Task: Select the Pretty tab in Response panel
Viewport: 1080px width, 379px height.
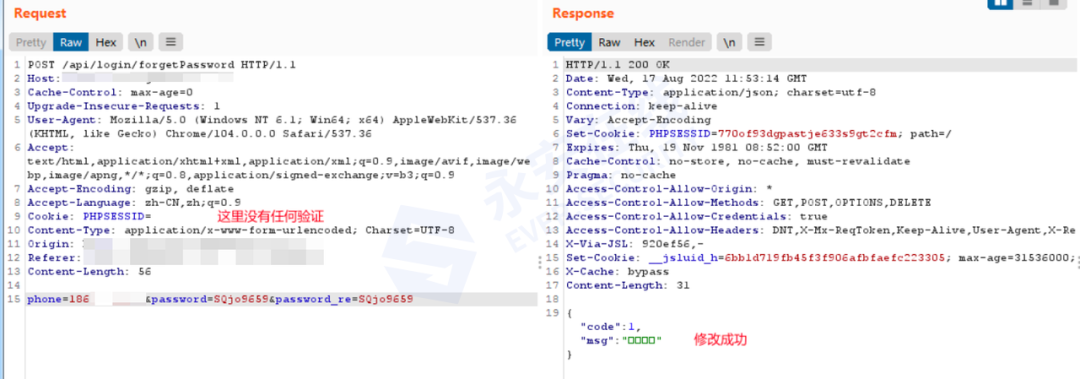Action: click(570, 42)
